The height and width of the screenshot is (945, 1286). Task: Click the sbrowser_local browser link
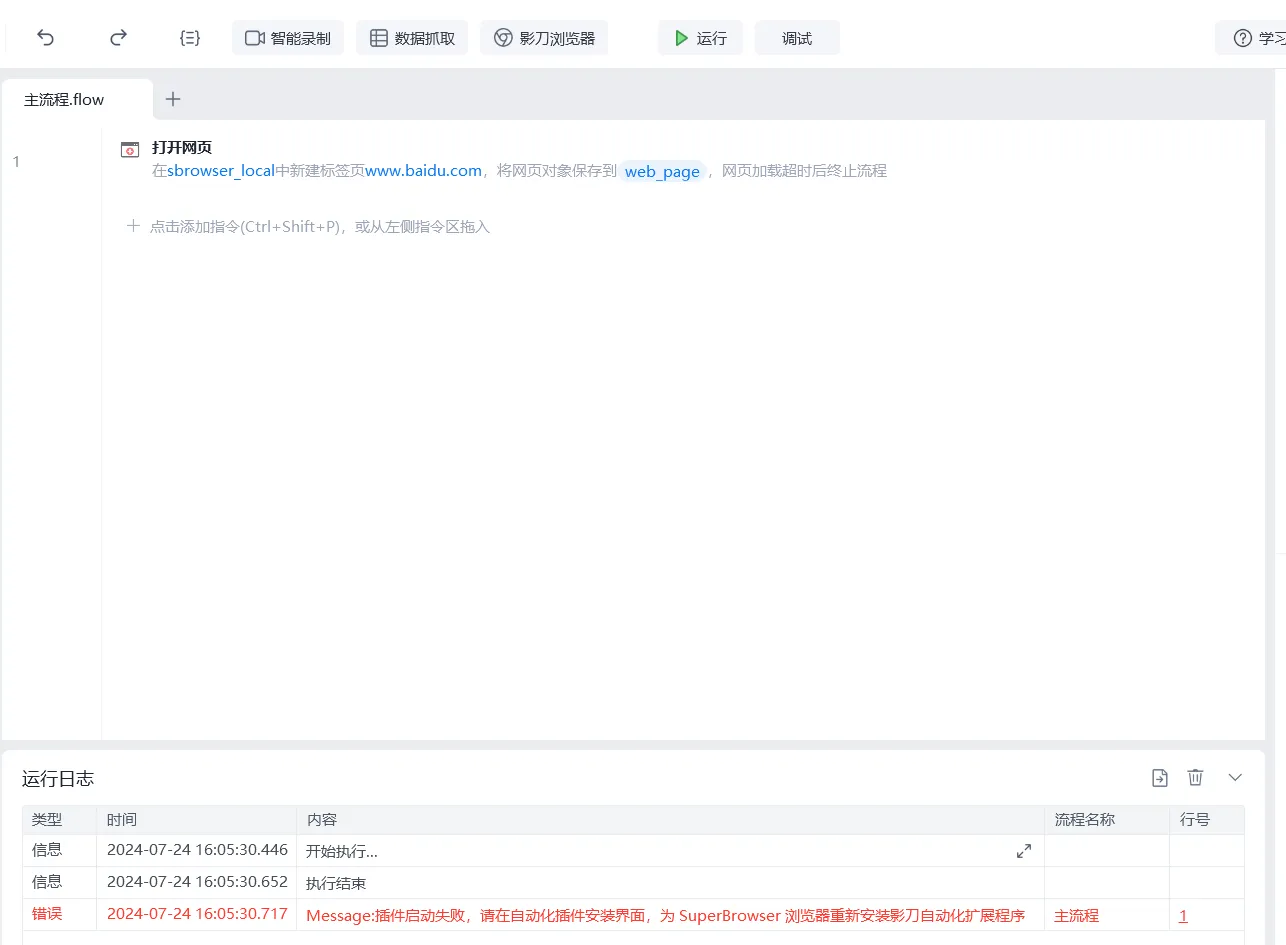pyautogui.click(x=220, y=171)
